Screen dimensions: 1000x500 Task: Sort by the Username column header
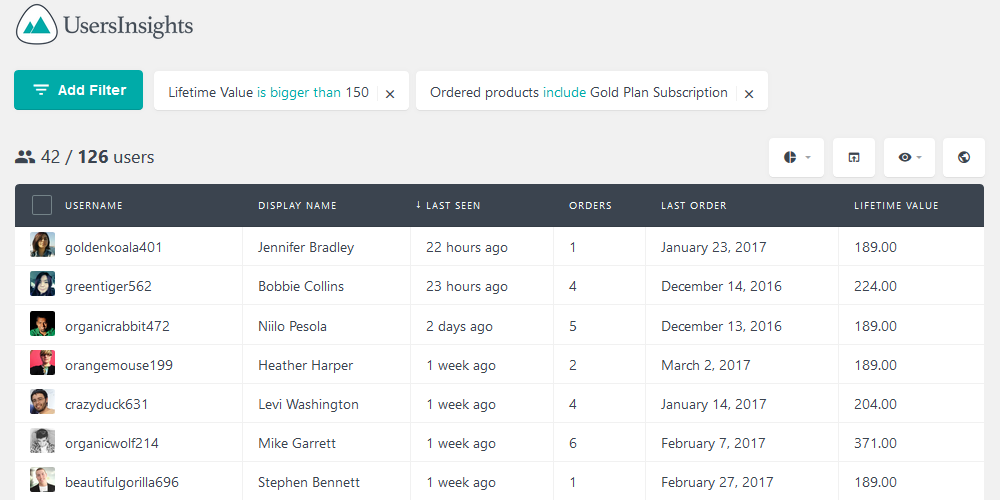[x=94, y=205]
